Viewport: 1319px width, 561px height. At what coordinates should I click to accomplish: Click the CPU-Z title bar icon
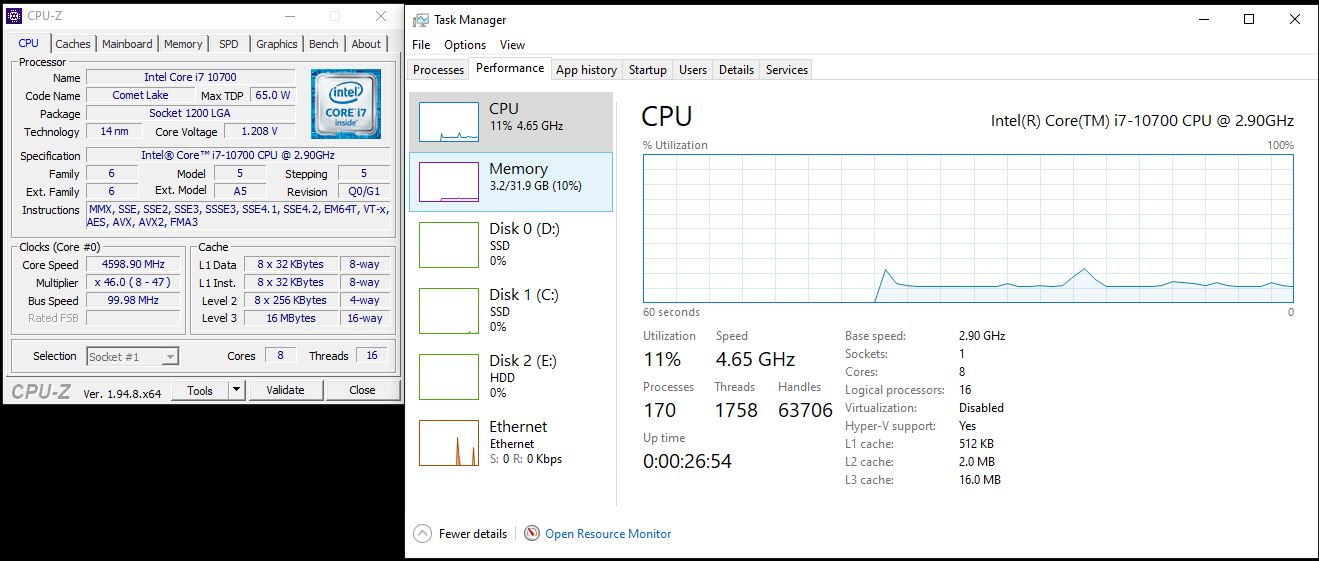click(x=15, y=16)
